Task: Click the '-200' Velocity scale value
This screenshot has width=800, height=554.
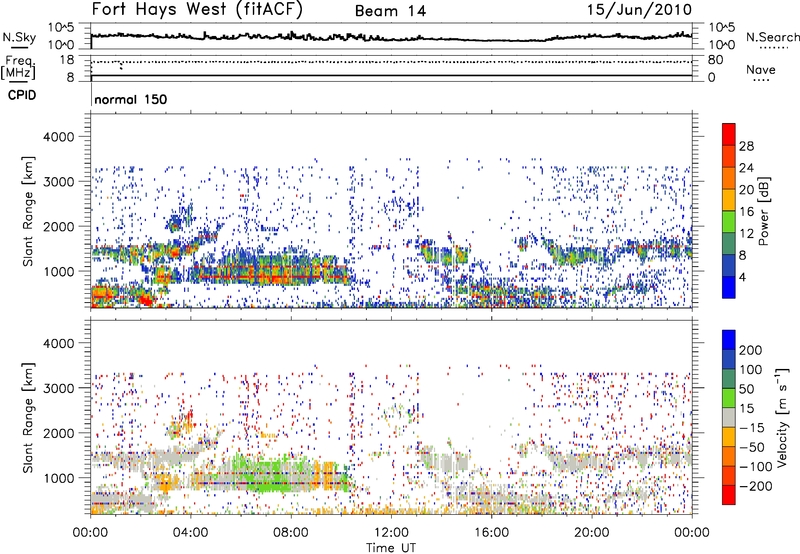Action: point(755,486)
